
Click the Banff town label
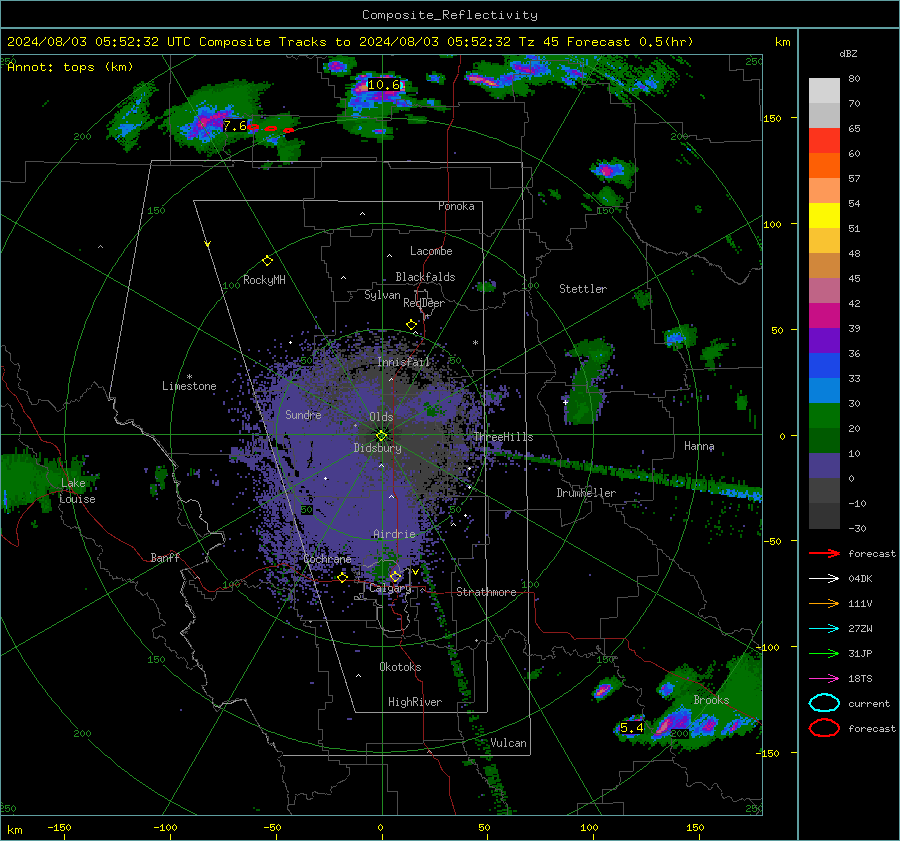pyautogui.click(x=165, y=557)
